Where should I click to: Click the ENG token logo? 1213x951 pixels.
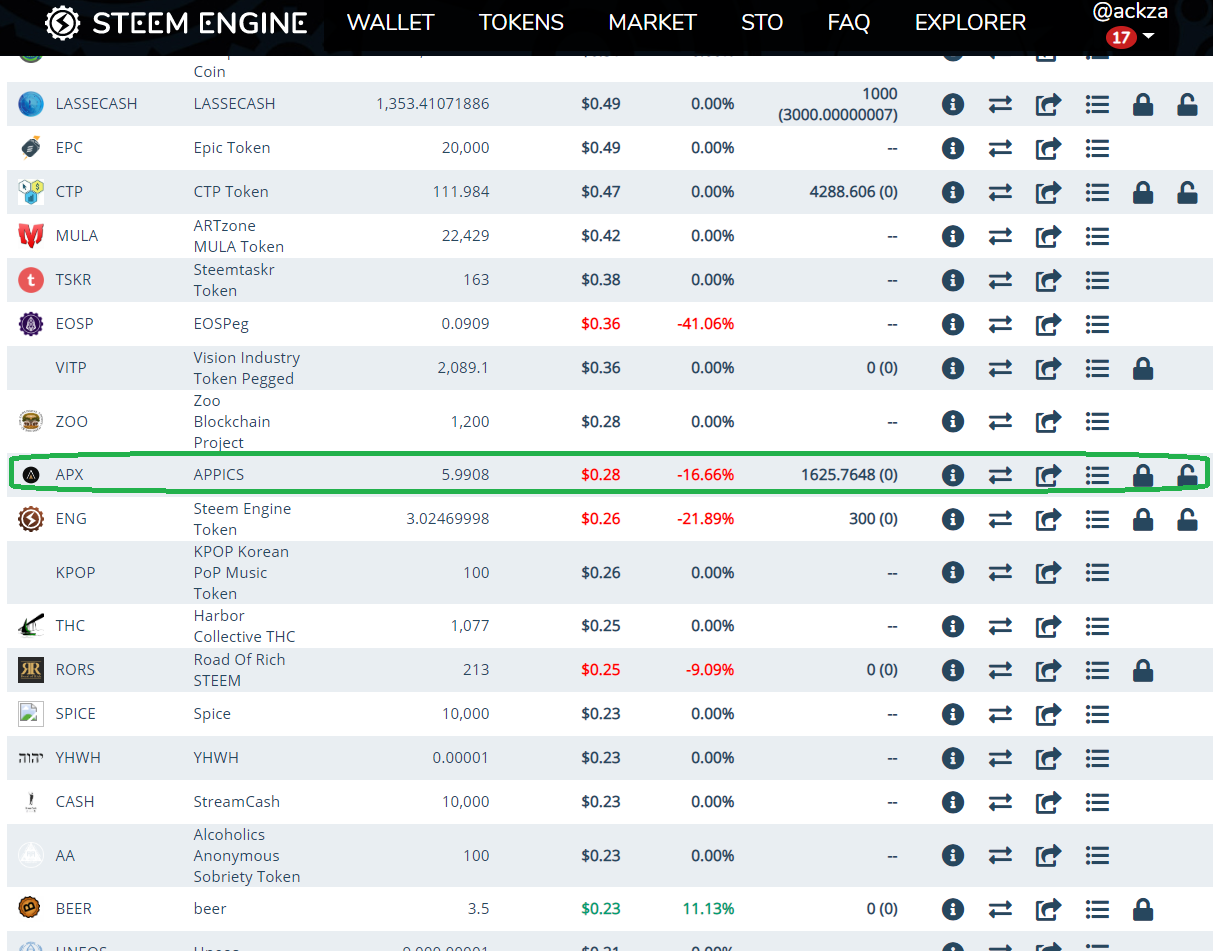31,519
